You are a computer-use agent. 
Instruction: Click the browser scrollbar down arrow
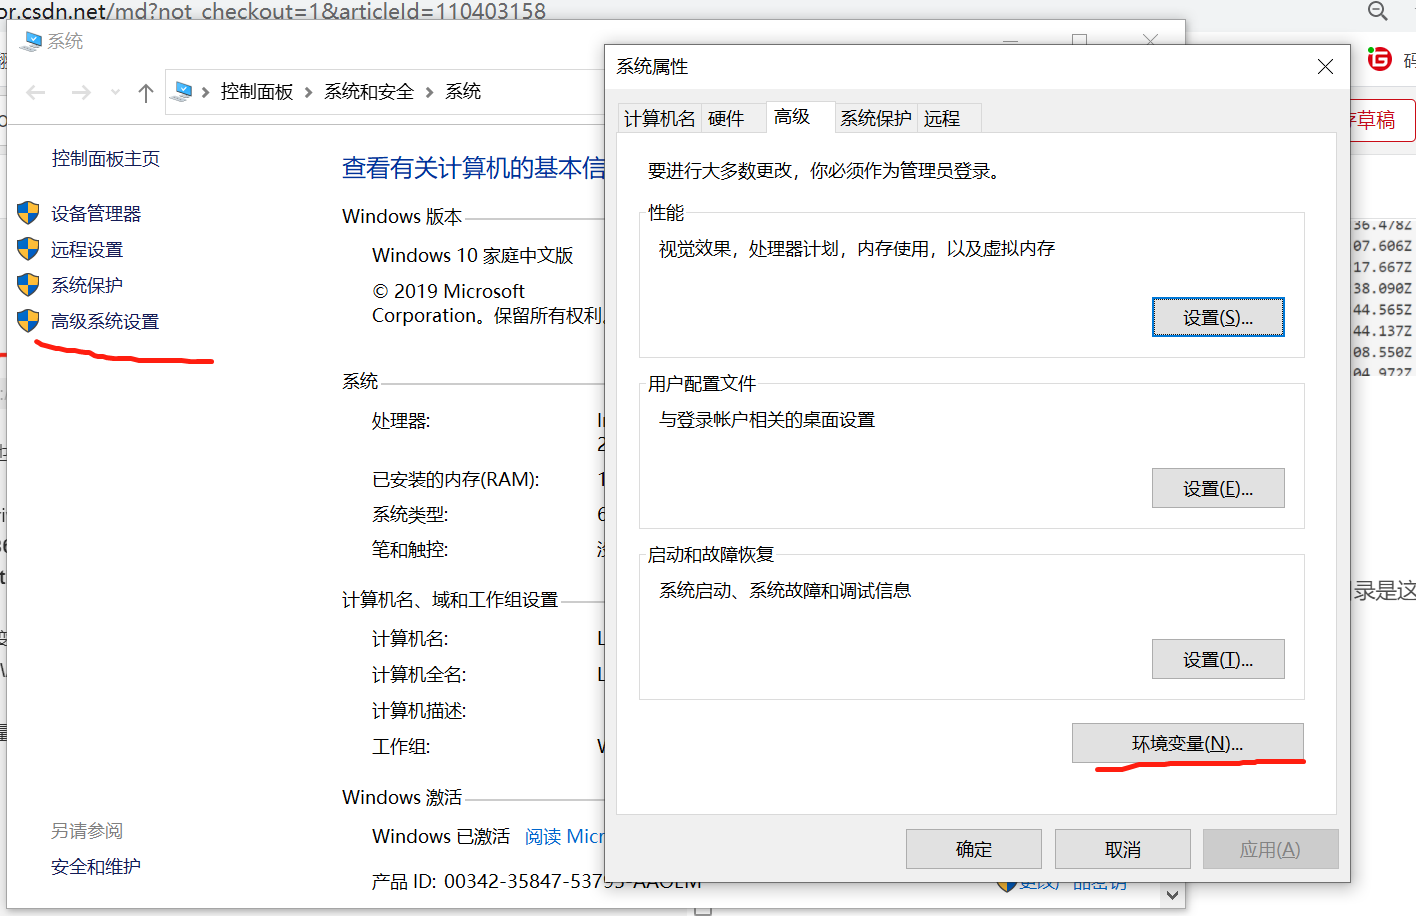1173,895
